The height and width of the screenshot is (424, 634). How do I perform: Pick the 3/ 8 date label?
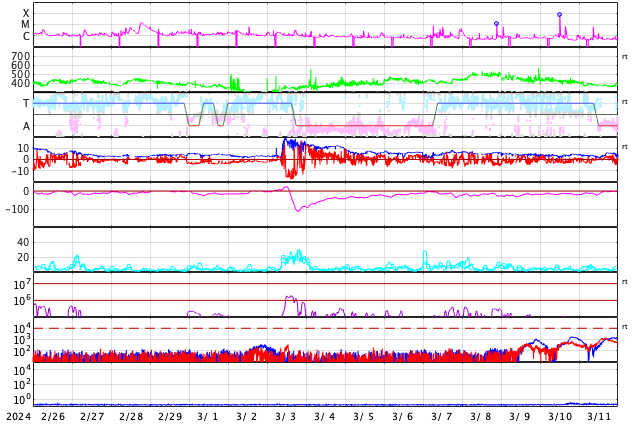point(480,416)
